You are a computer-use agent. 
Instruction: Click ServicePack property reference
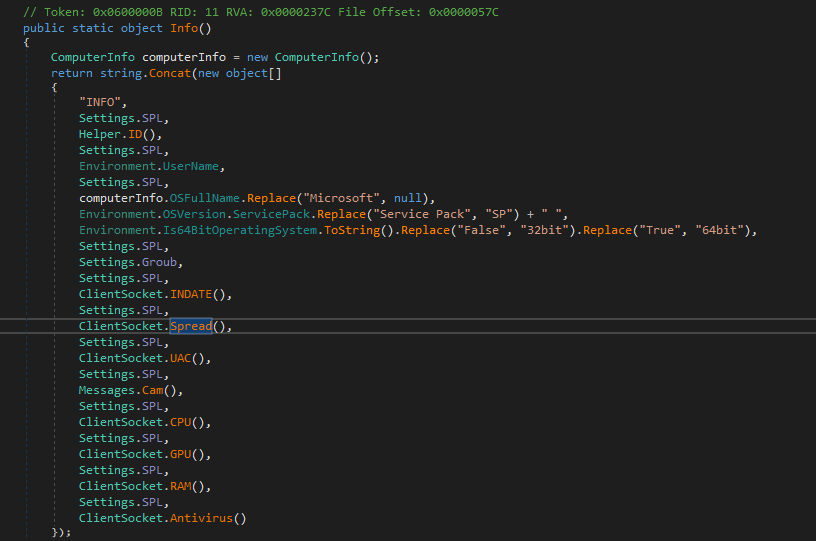[x=271, y=214]
